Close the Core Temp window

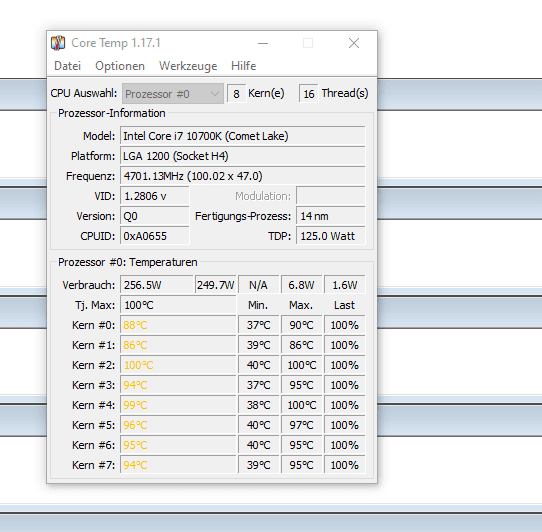(354, 43)
